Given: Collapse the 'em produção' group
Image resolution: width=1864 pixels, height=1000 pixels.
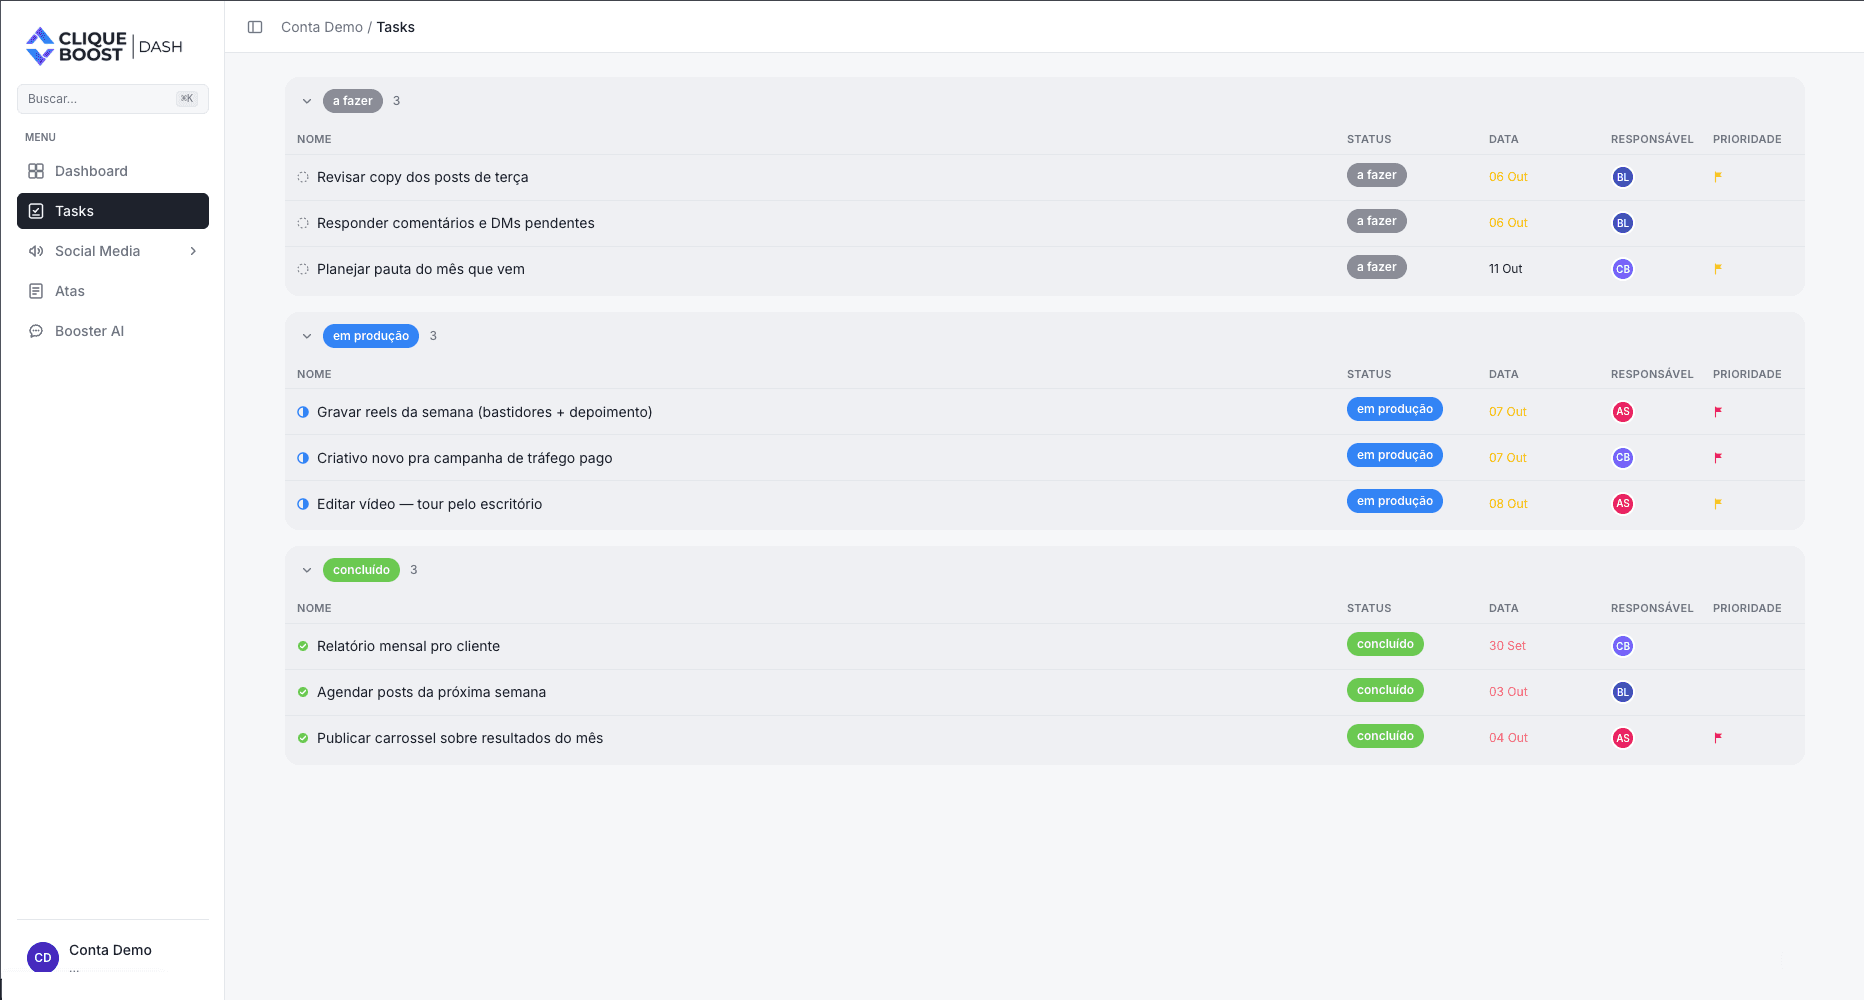Looking at the screenshot, I should tap(307, 336).
